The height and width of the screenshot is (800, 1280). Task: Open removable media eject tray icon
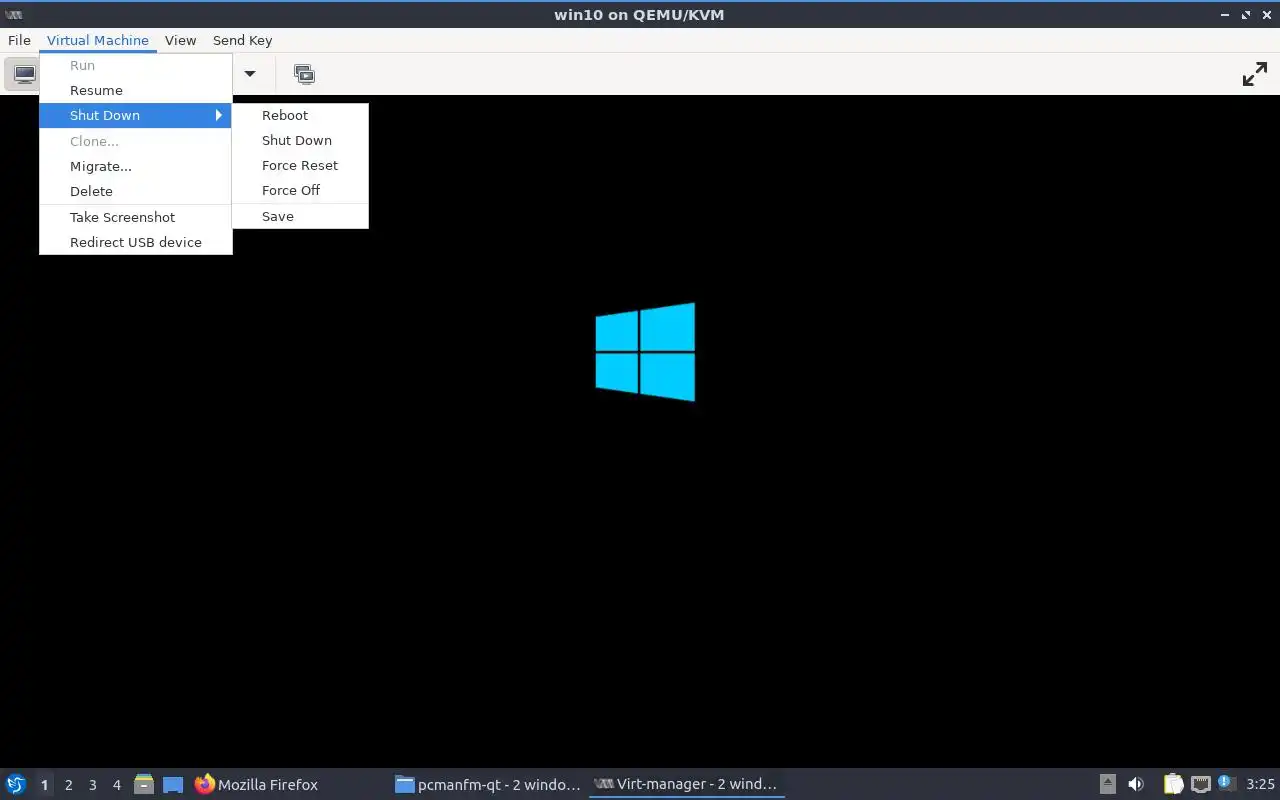point(1107,784)
